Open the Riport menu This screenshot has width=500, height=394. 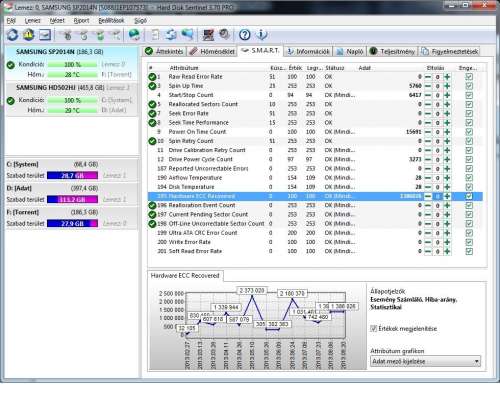[81, 21]
